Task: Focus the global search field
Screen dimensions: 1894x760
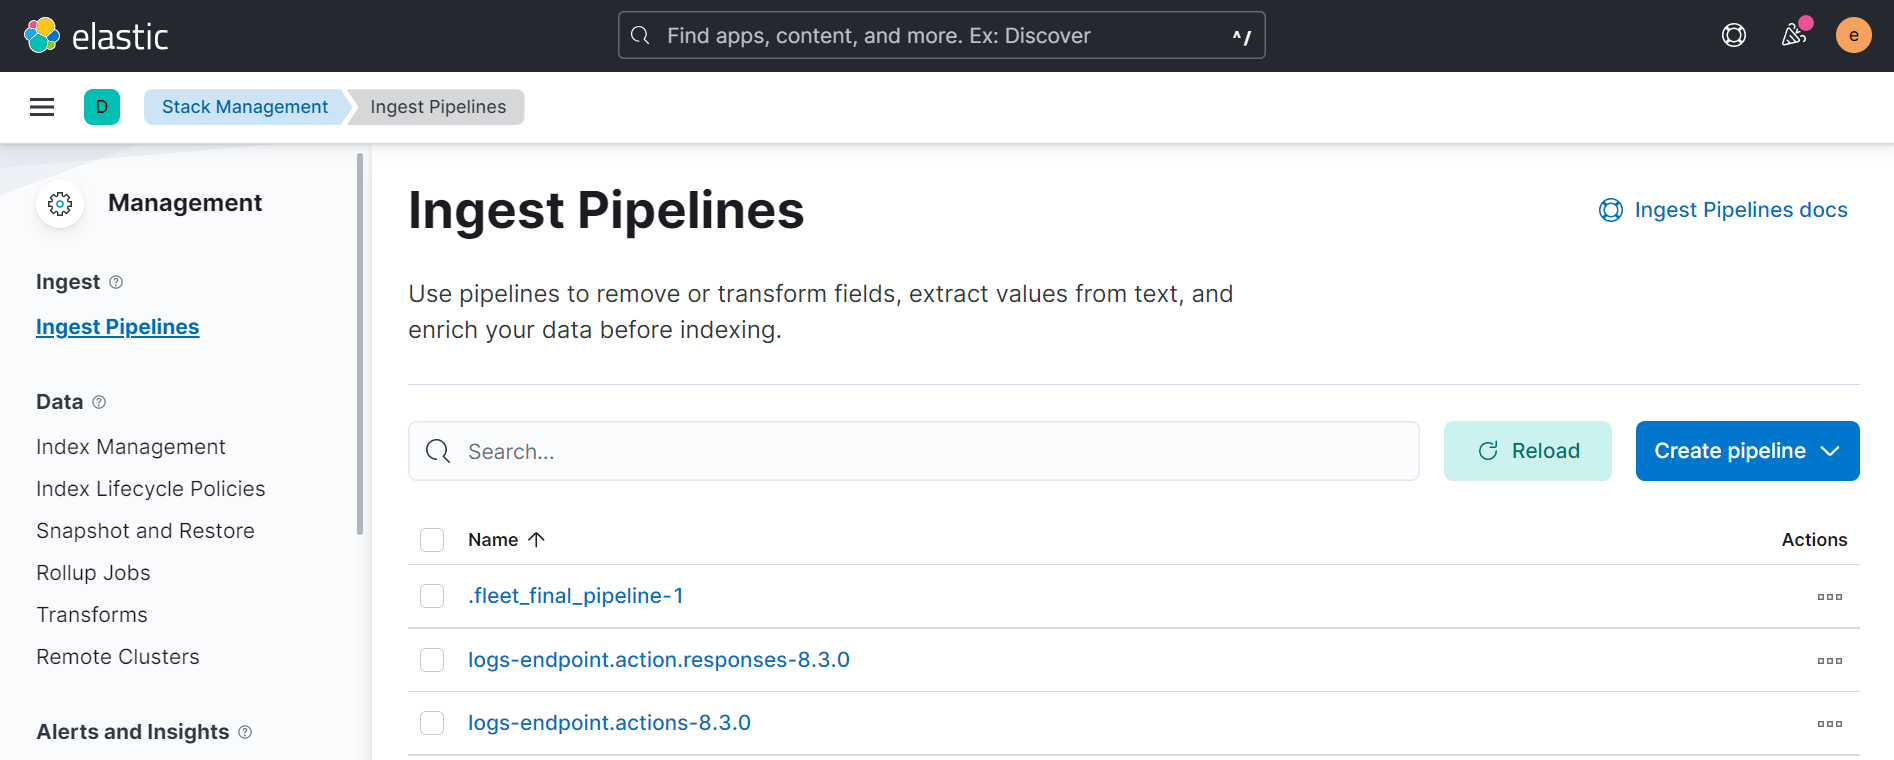Action: (942, 36)
